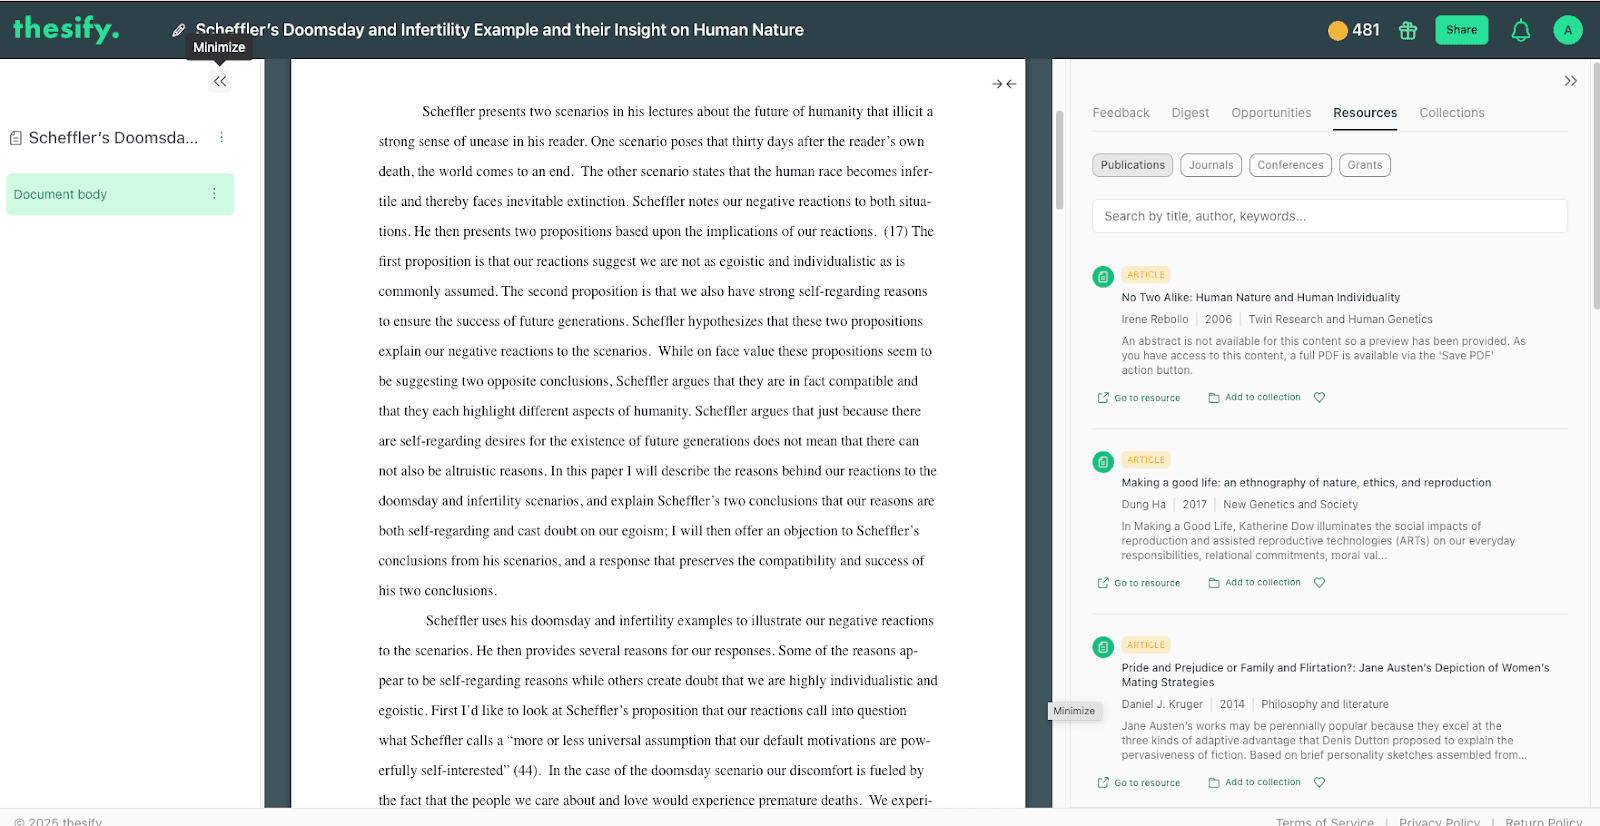Screen dimensions: 1600x826
Task: Add Making a good life to collection
Action: tap(1255, 583)
